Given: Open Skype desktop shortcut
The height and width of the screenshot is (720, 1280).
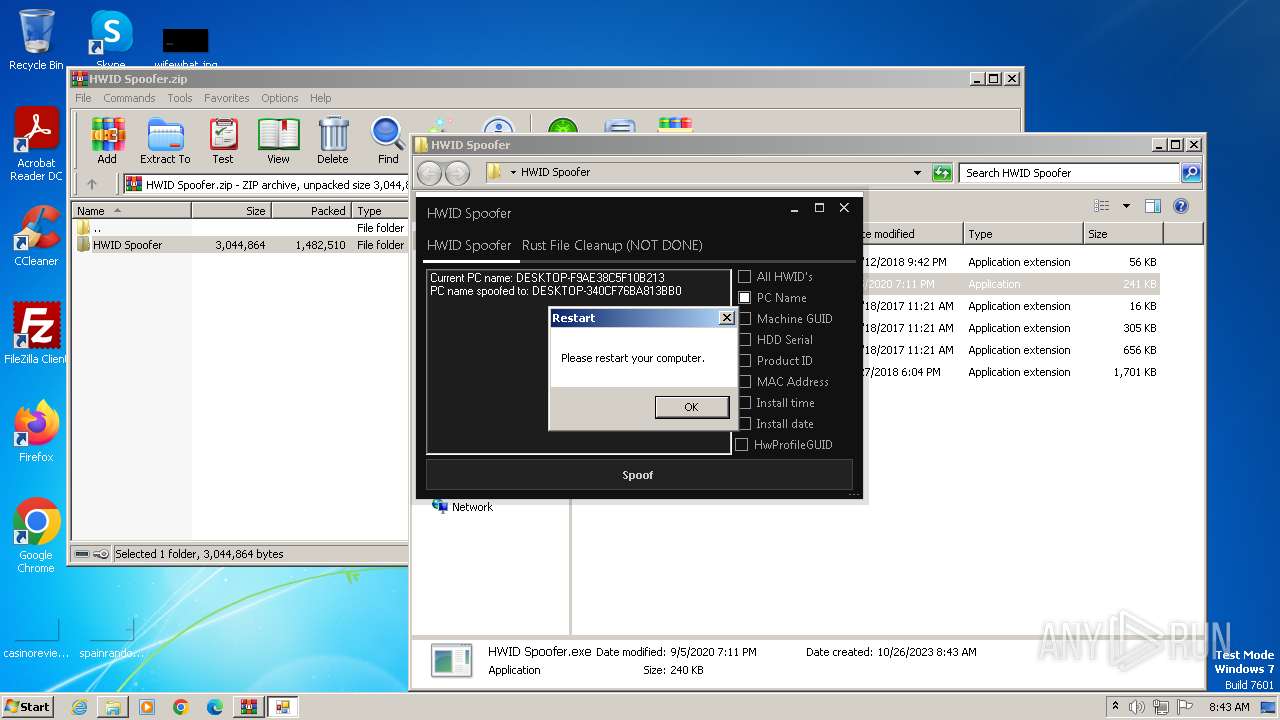Looking at the screenshot, I should pos(110,40).
